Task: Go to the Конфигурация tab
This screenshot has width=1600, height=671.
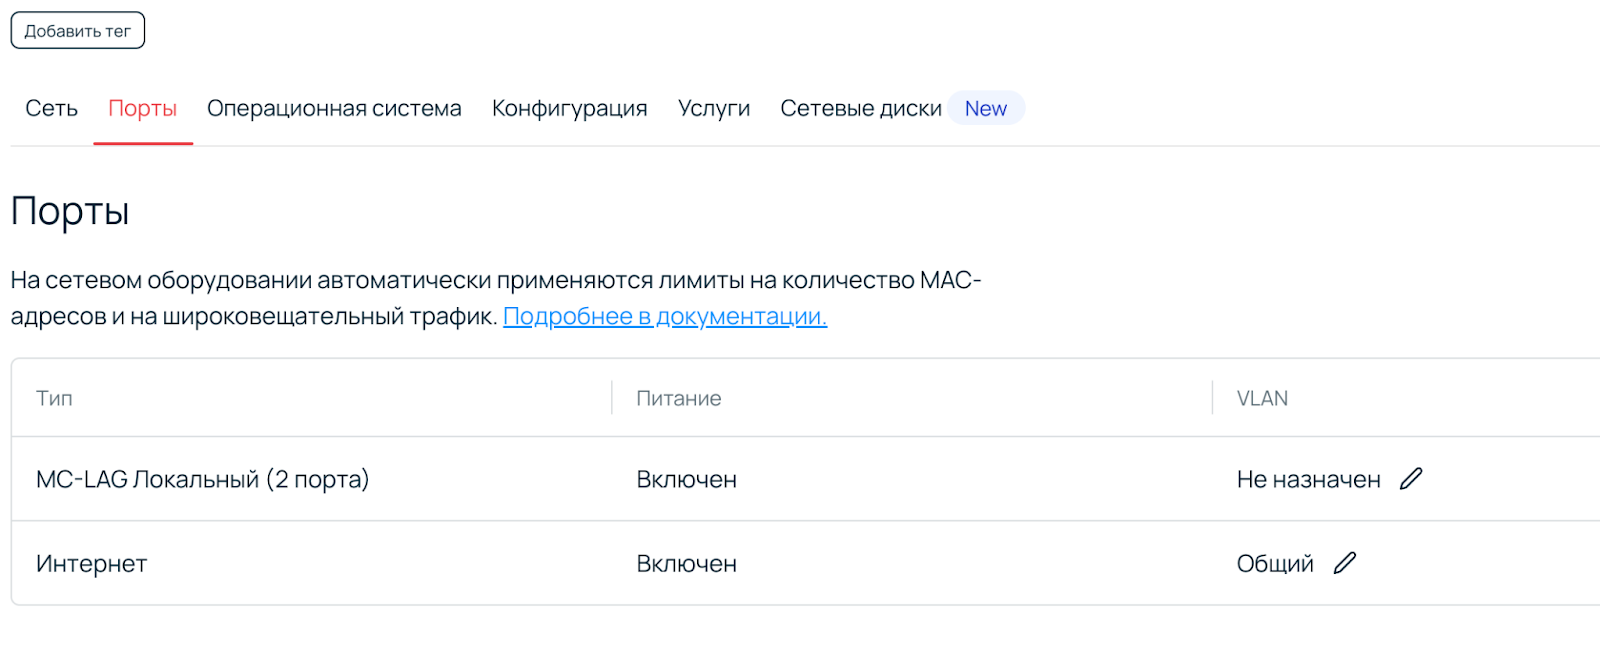Action: coord(570,108)
